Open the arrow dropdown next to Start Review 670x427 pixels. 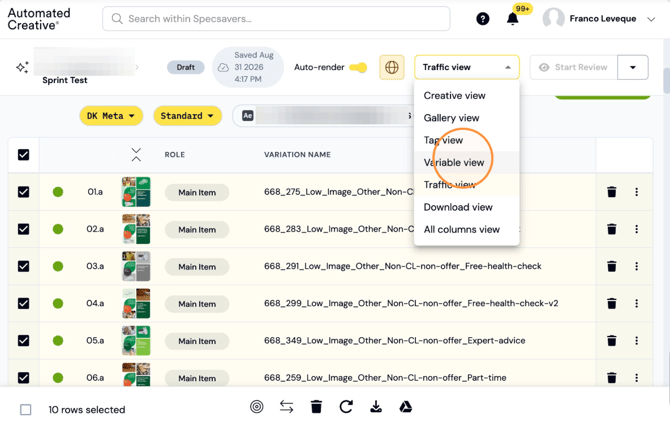[632, 67]
